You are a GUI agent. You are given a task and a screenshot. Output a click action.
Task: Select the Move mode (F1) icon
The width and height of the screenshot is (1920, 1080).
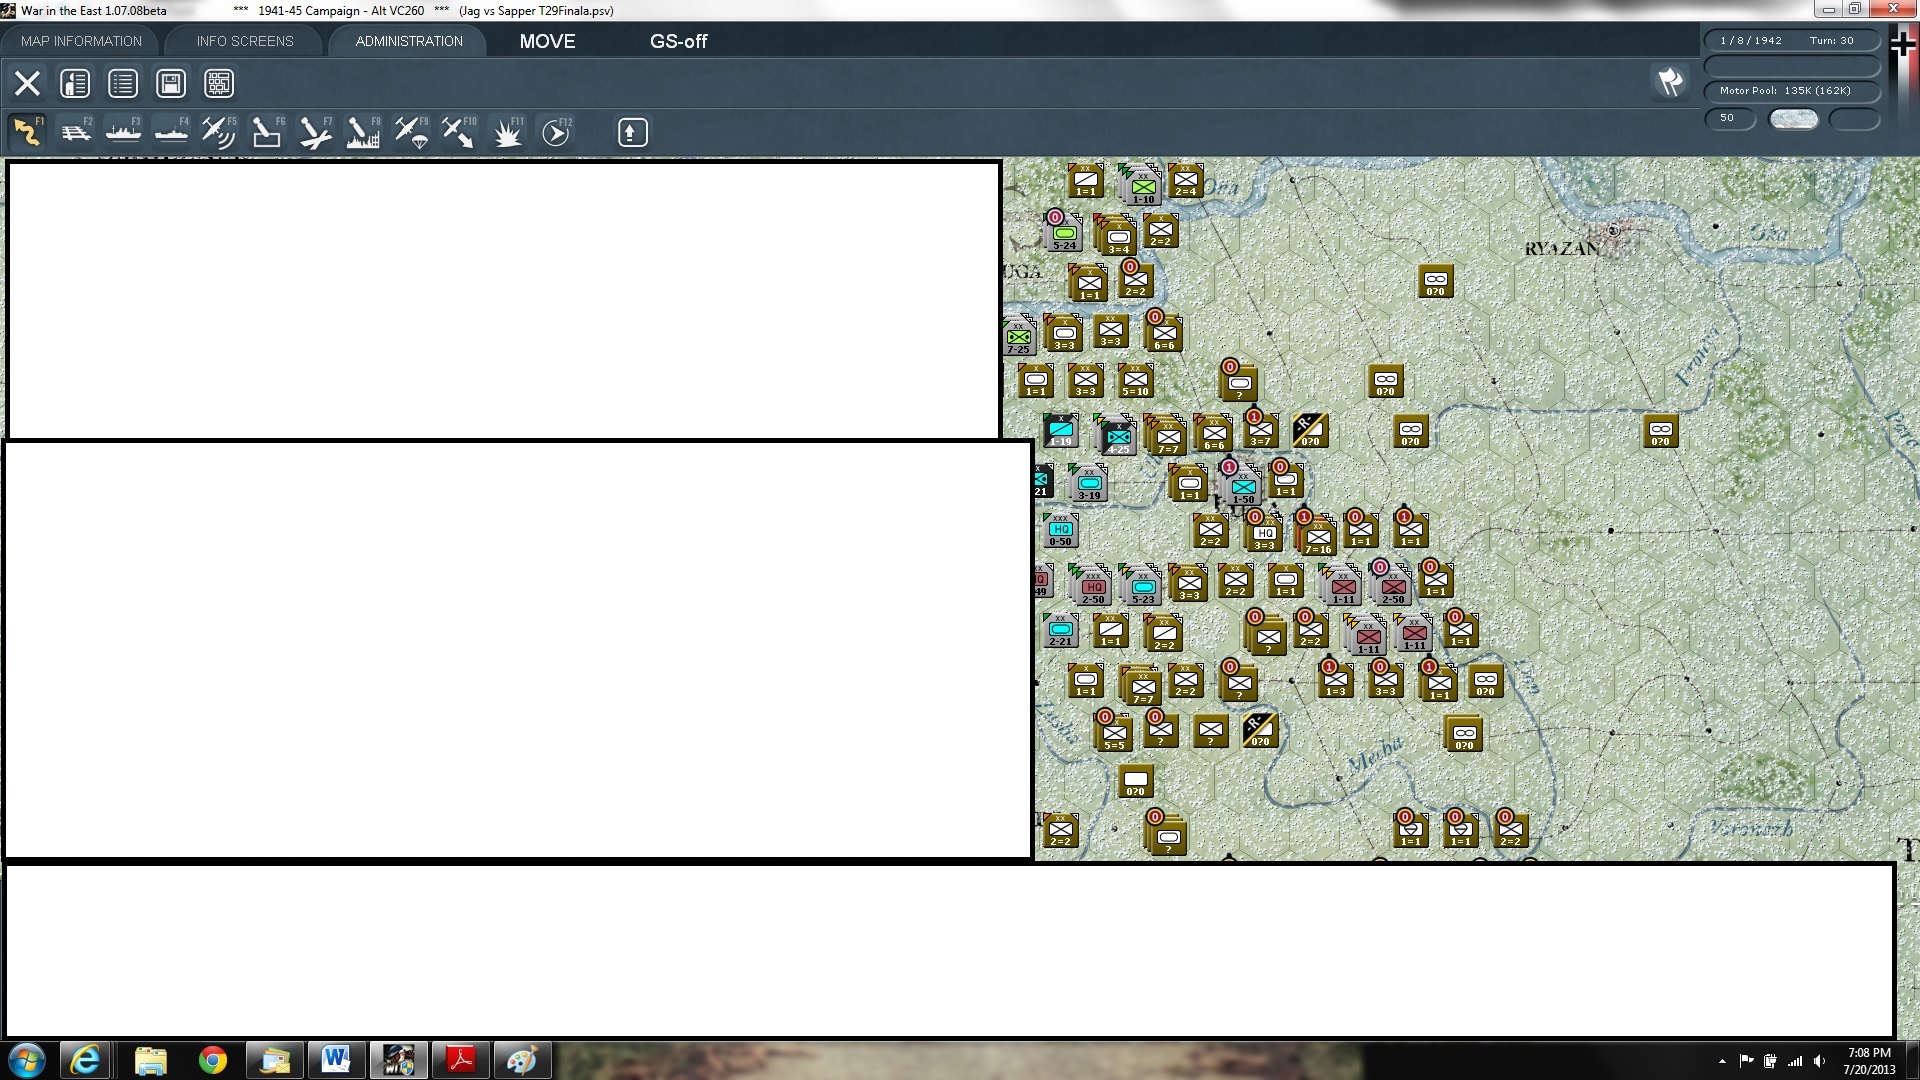(27, 132)
